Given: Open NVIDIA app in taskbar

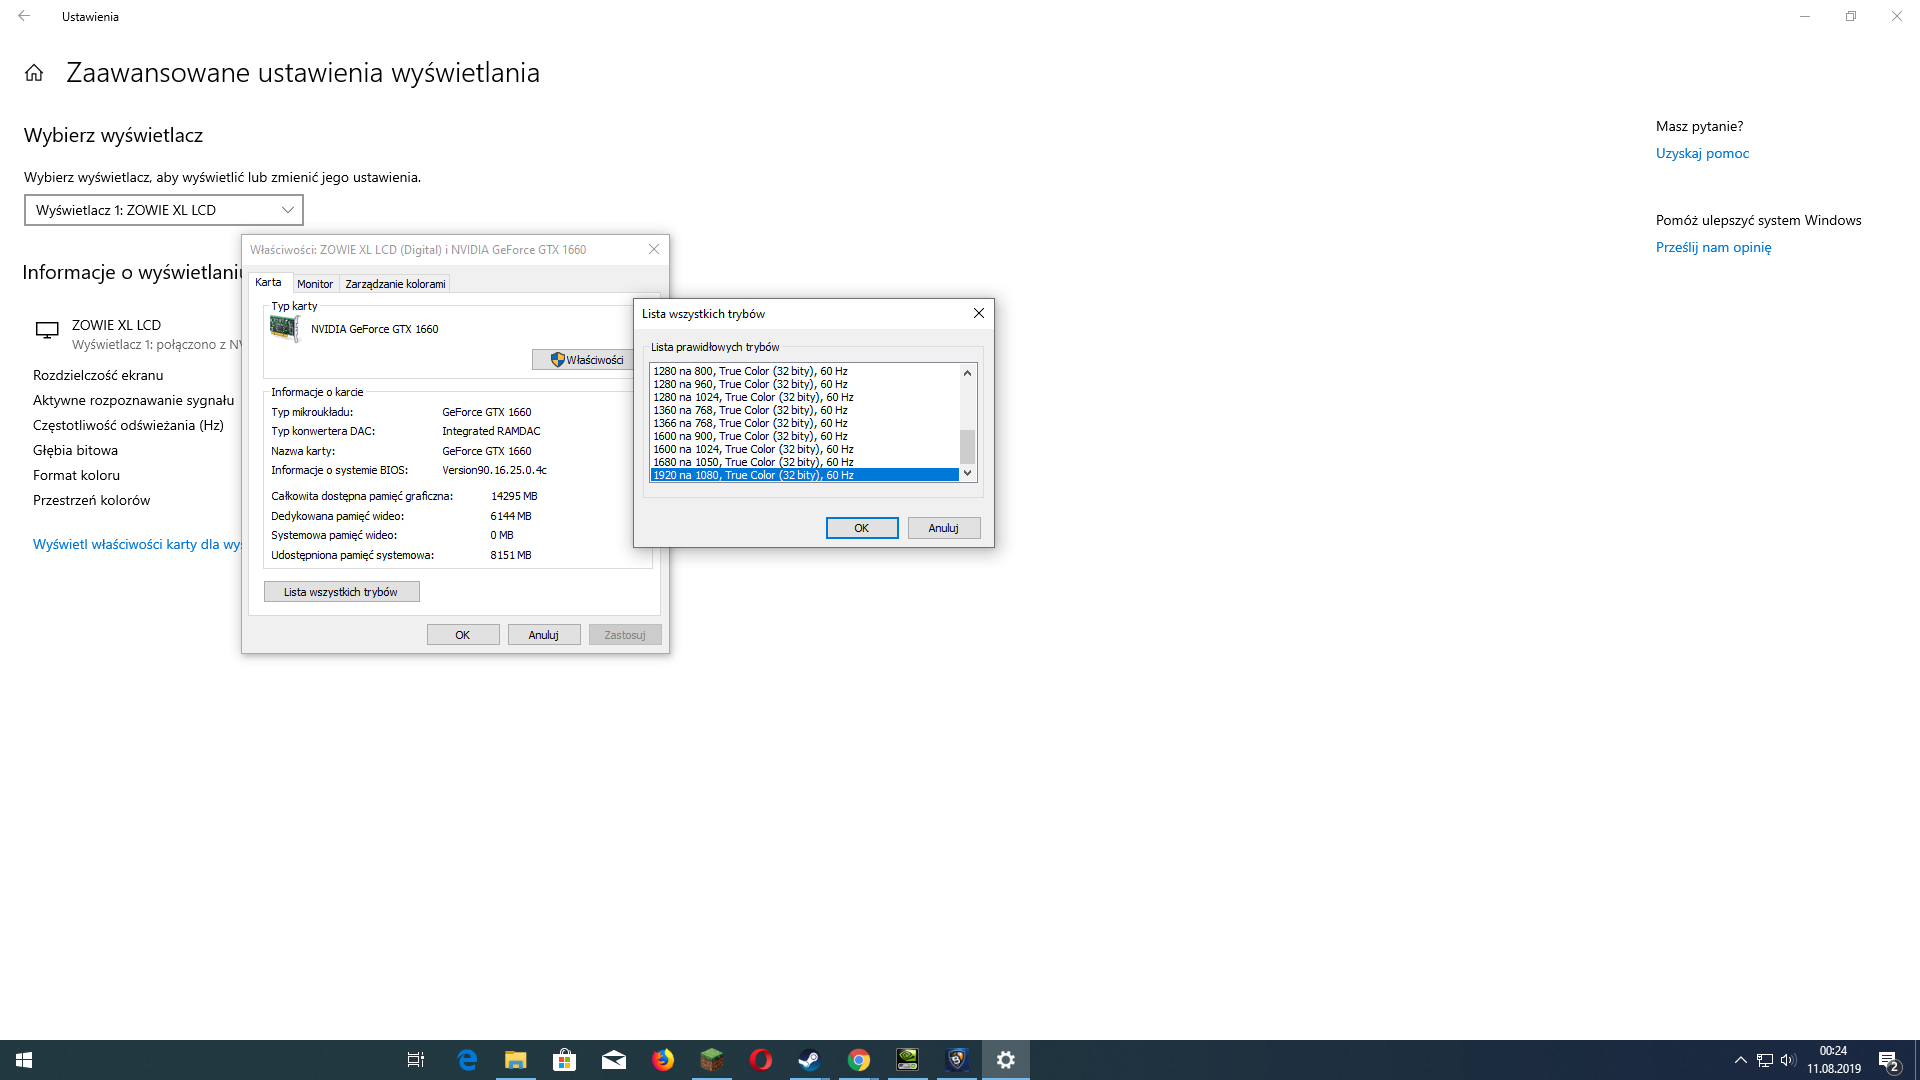Looking at the screenshot, I should (907, 1060).
